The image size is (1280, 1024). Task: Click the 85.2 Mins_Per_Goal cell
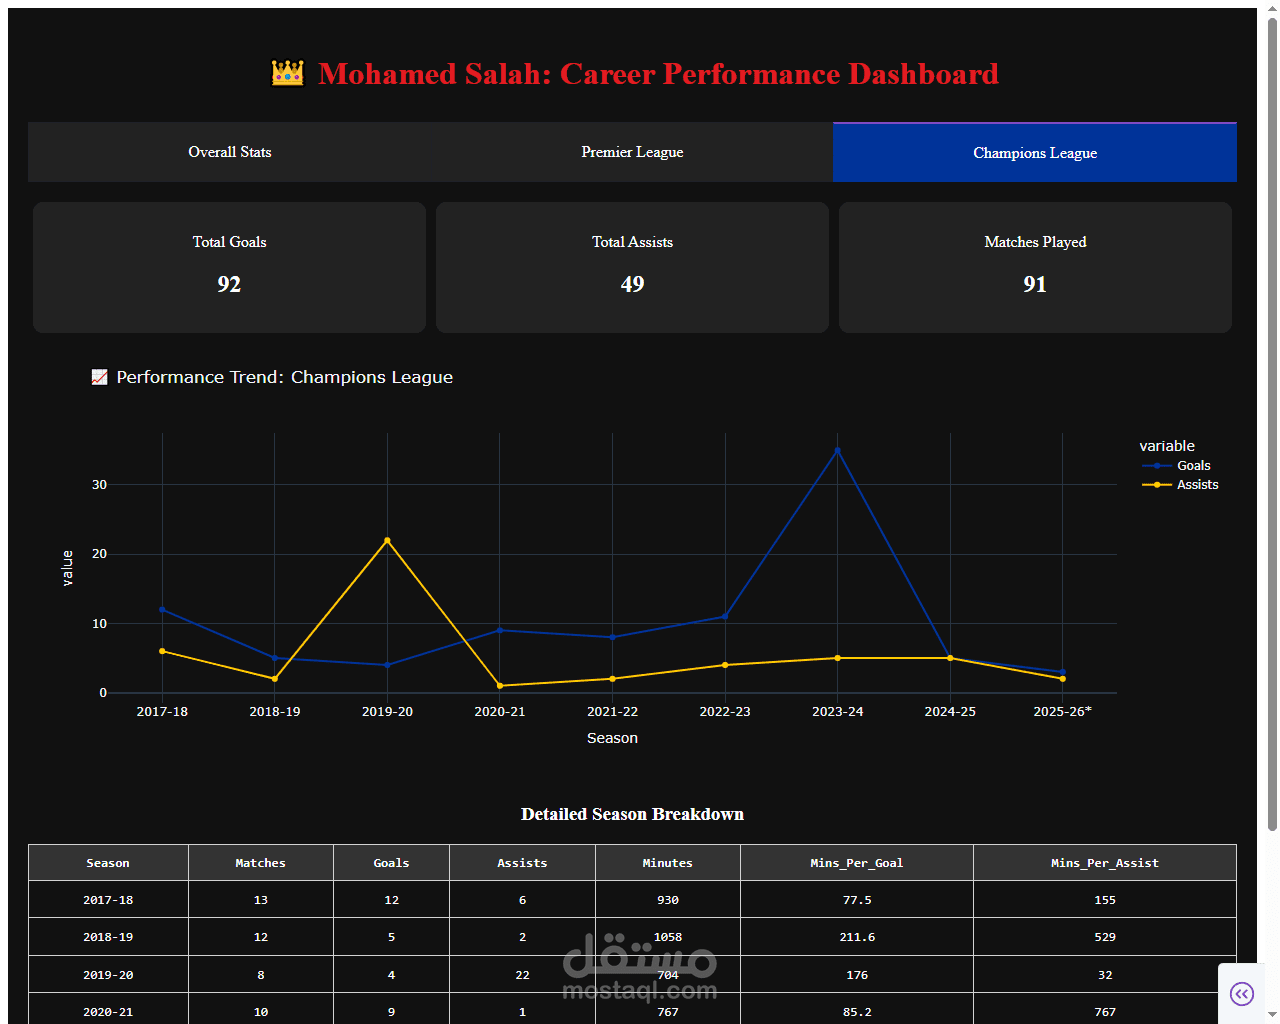tap(857, 1009)
